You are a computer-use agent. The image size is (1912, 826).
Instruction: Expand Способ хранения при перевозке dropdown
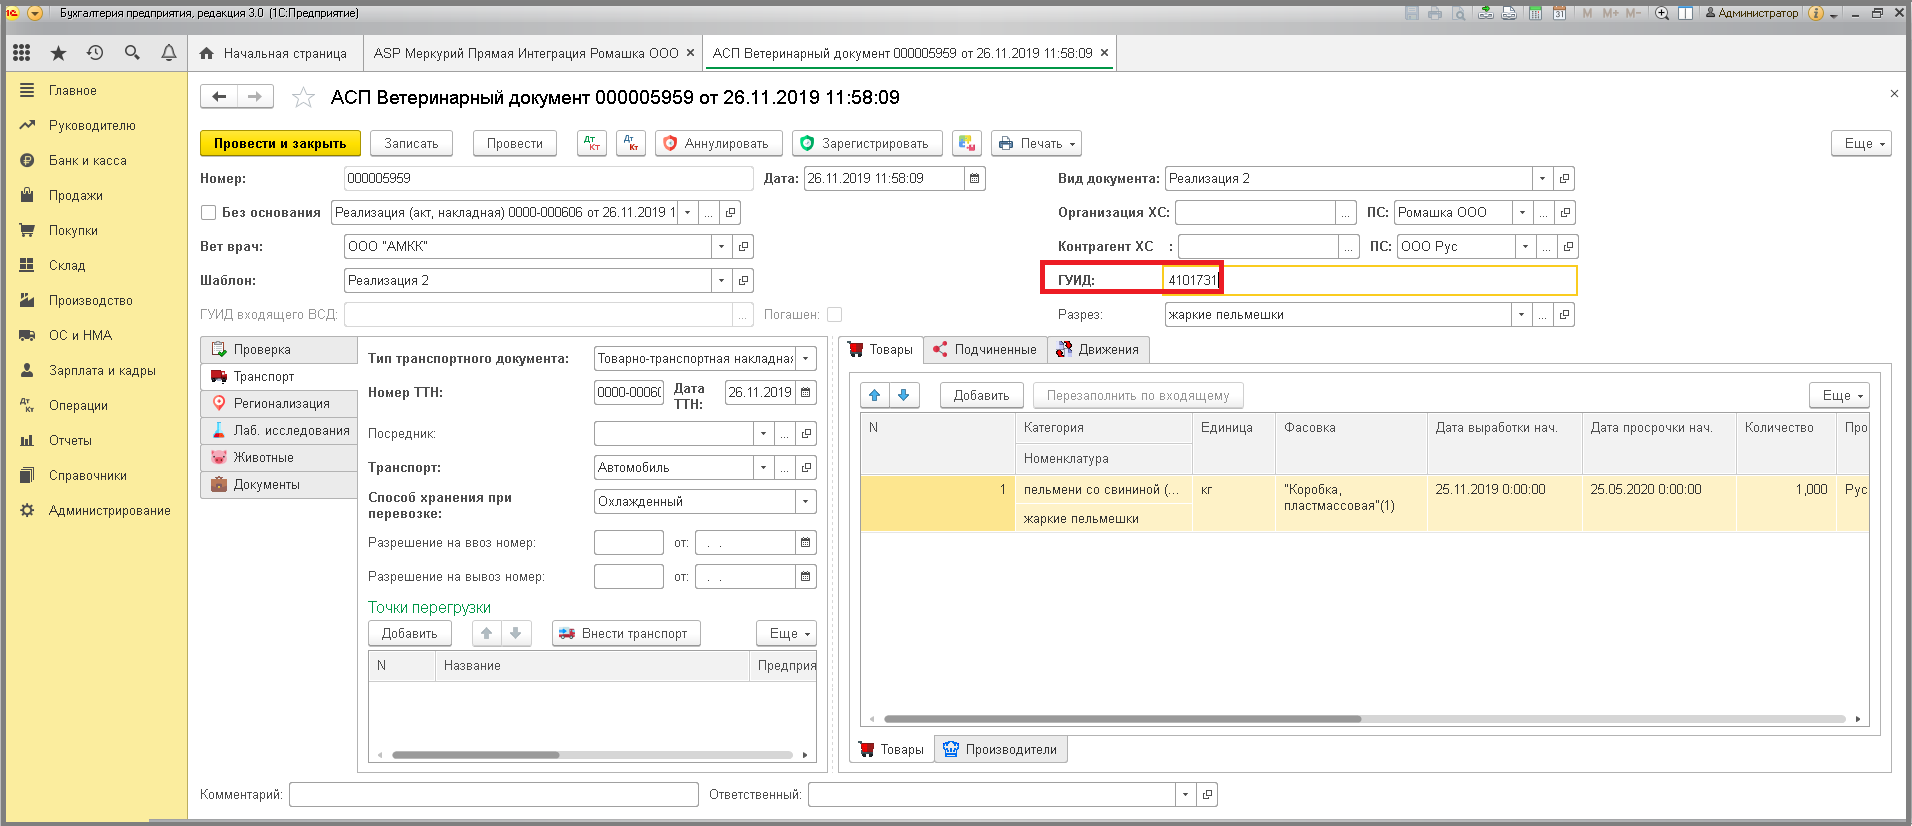pos(806,501)
